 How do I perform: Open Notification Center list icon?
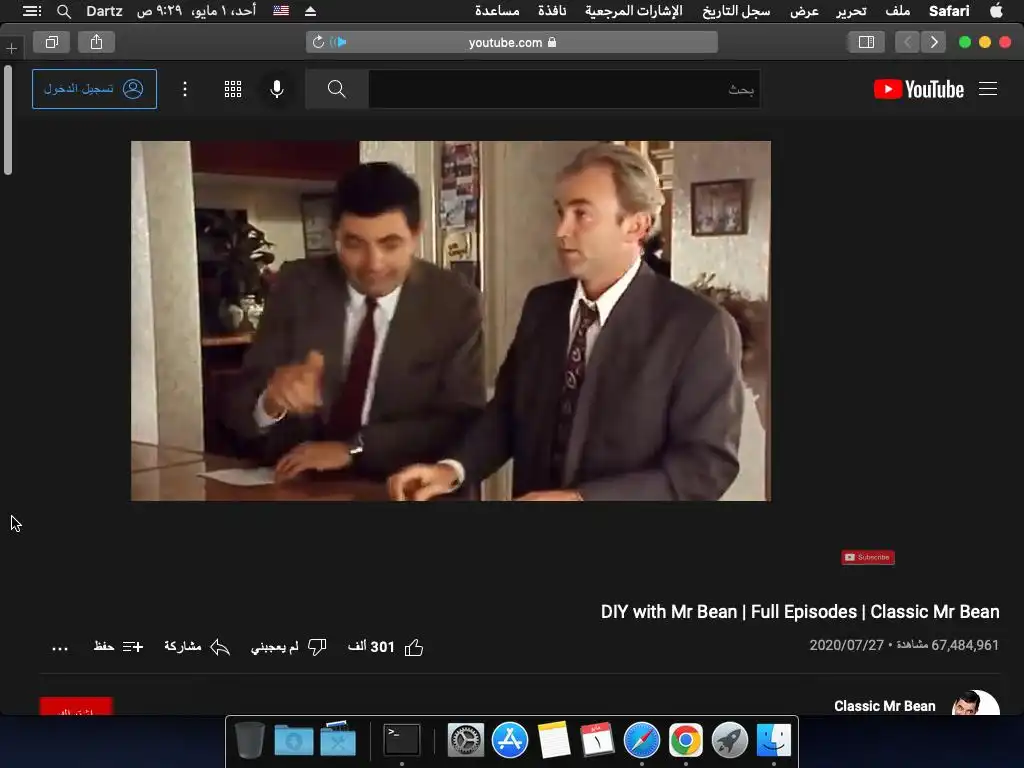pyautogui.click(x=31, y=10)
